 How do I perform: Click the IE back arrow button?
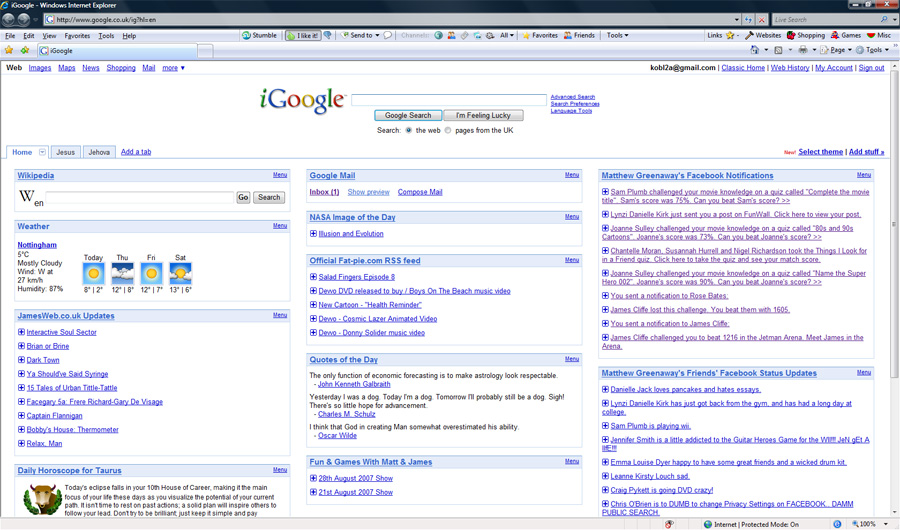click(8, 20)
